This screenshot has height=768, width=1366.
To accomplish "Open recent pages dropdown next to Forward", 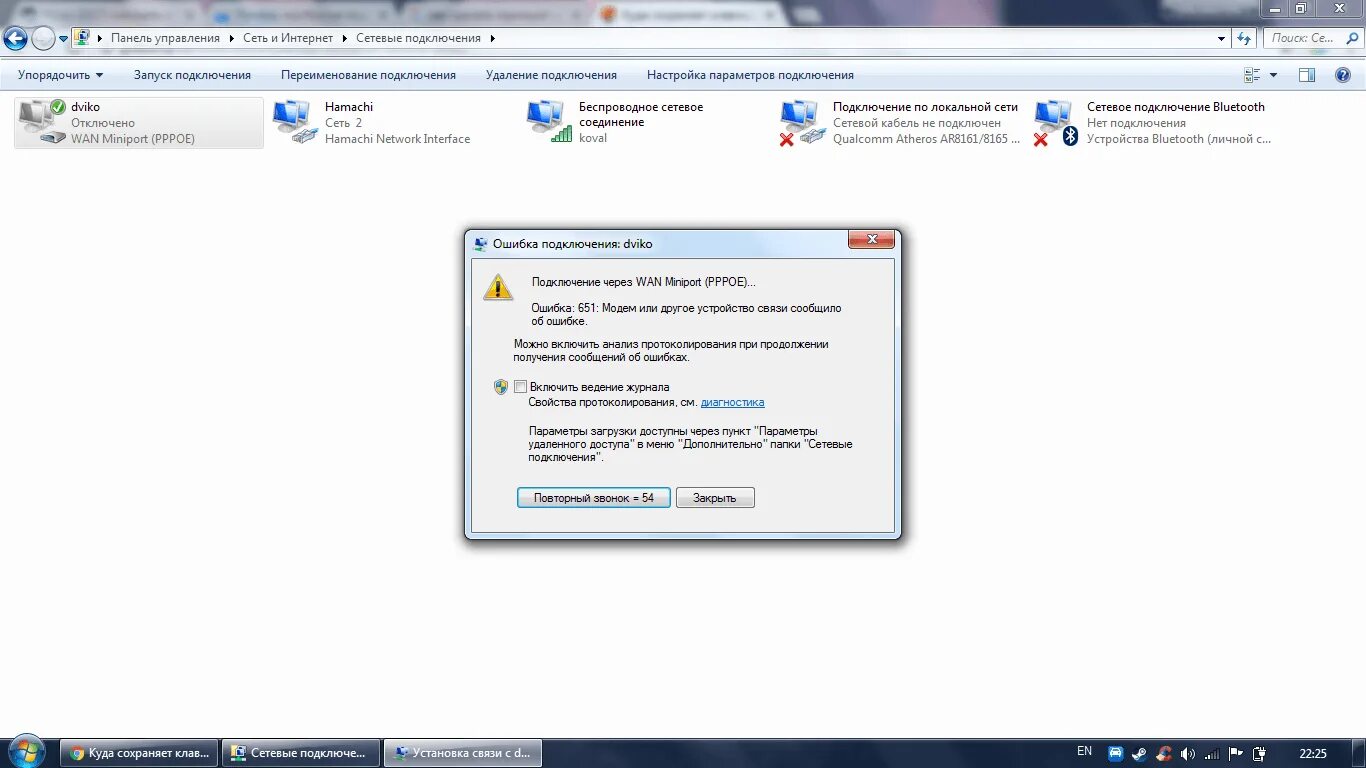I will click(x=64, y=39).
